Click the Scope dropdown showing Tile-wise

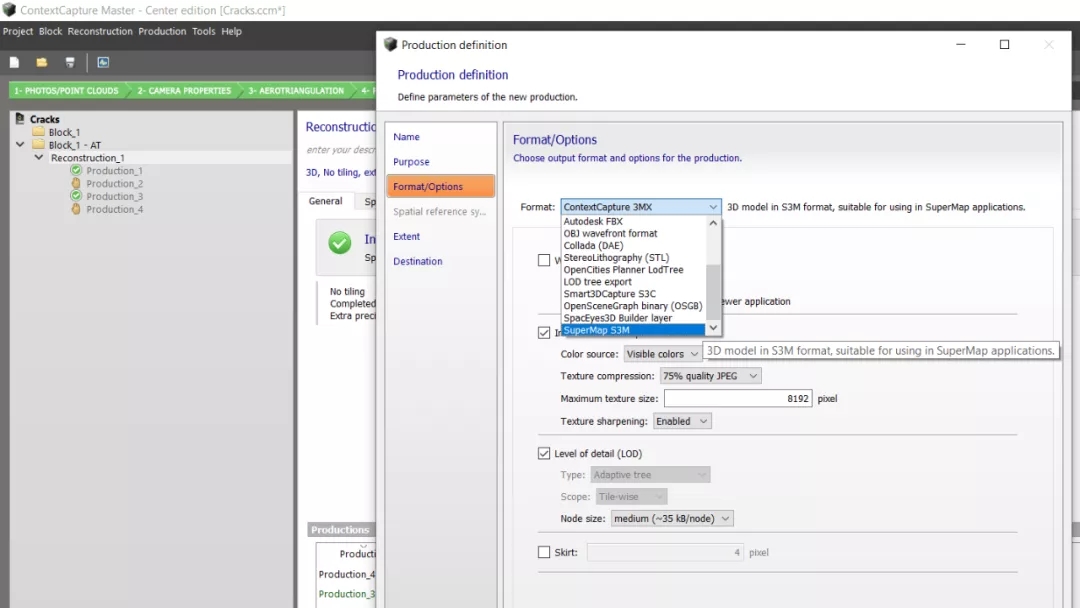[x=631, y=496]
